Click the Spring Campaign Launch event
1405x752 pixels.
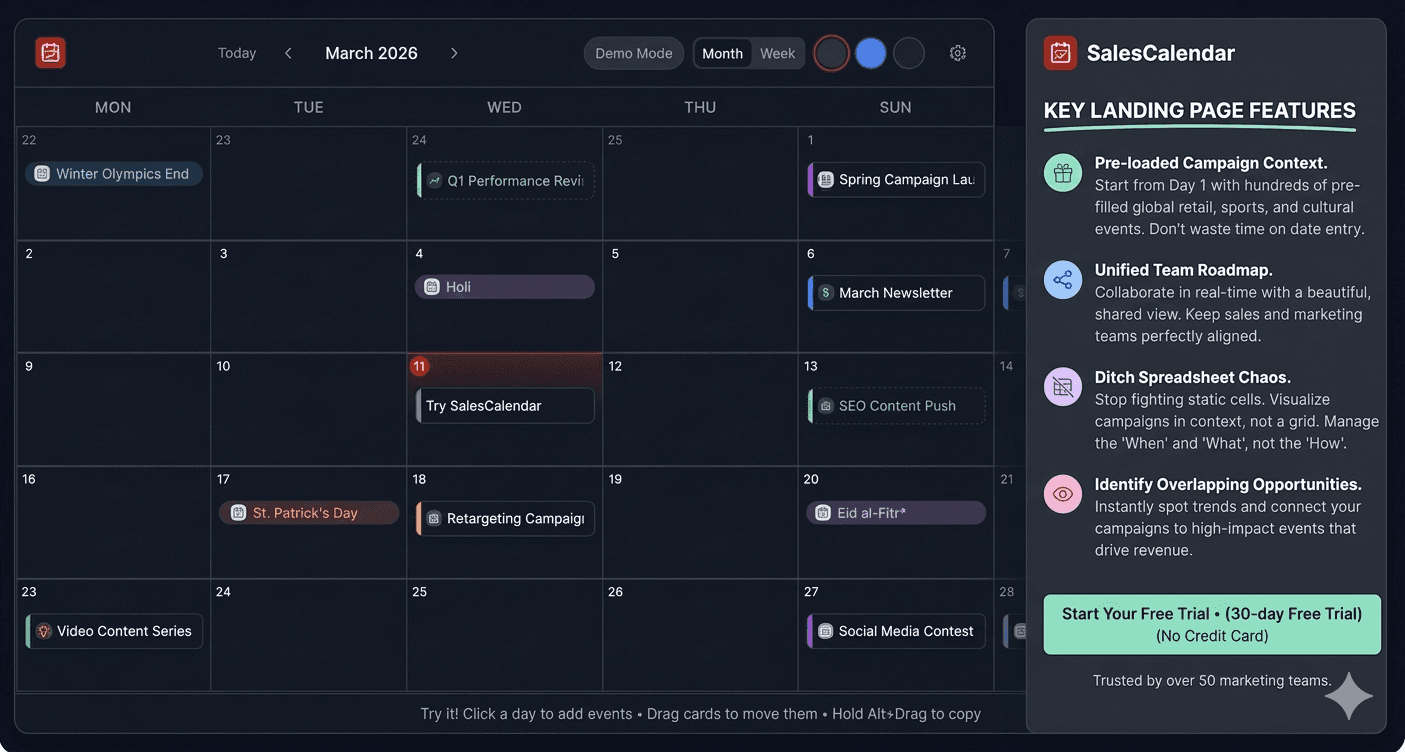(x=896, y=180)
